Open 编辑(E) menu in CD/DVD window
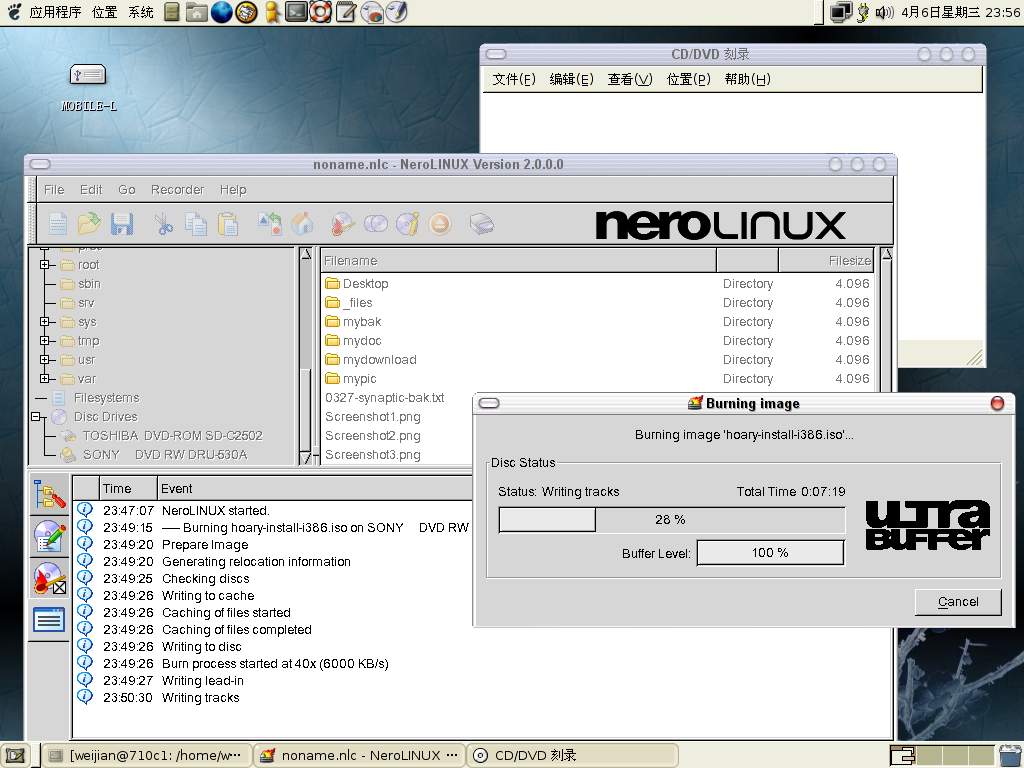The width and height of the screenshot is (1024, 768). (571, 79)
